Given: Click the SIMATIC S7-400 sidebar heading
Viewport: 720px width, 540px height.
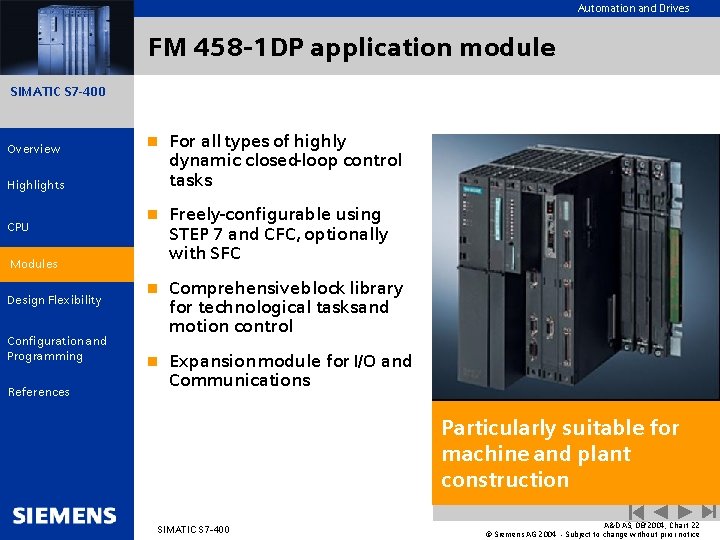Looking at the screenshot, I should pyautogui.click(x=58, y=91).
